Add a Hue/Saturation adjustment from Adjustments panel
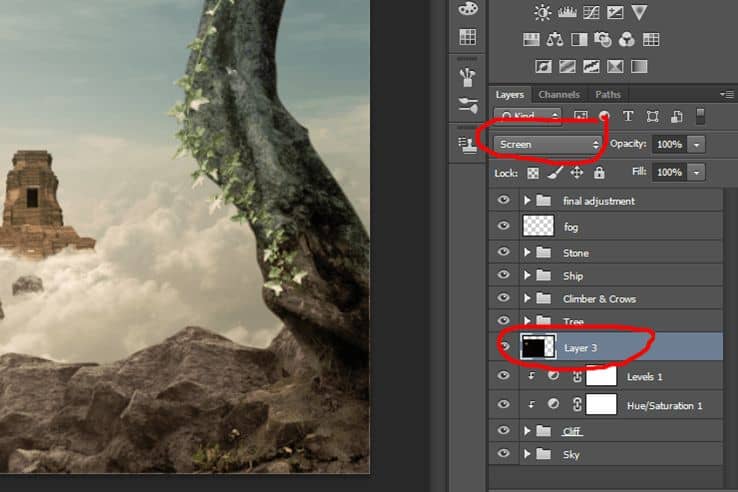 (531, 40)
